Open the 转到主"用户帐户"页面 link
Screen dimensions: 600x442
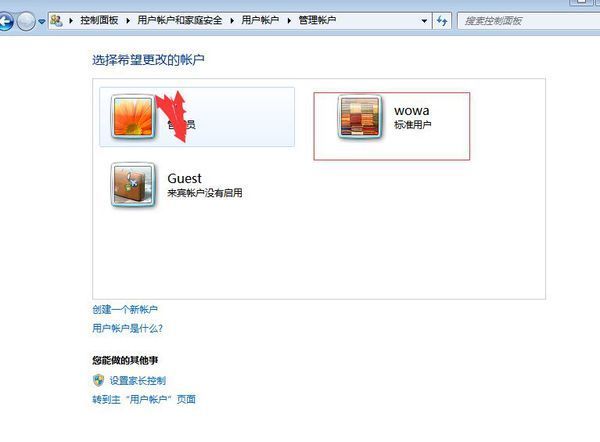click(x=144, y=399)
